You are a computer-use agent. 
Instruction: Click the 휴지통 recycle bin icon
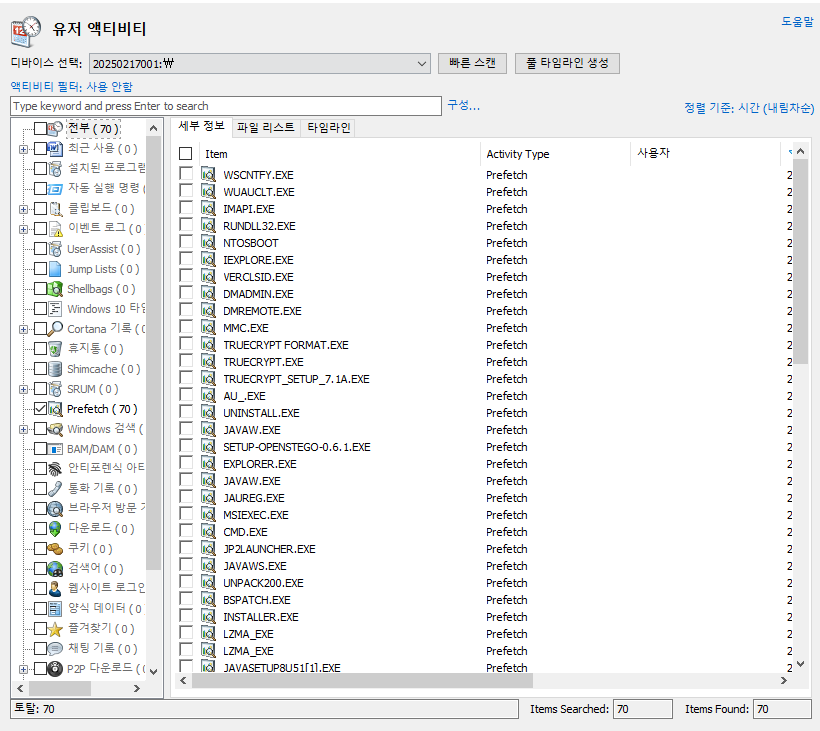[x=55, y=349]
